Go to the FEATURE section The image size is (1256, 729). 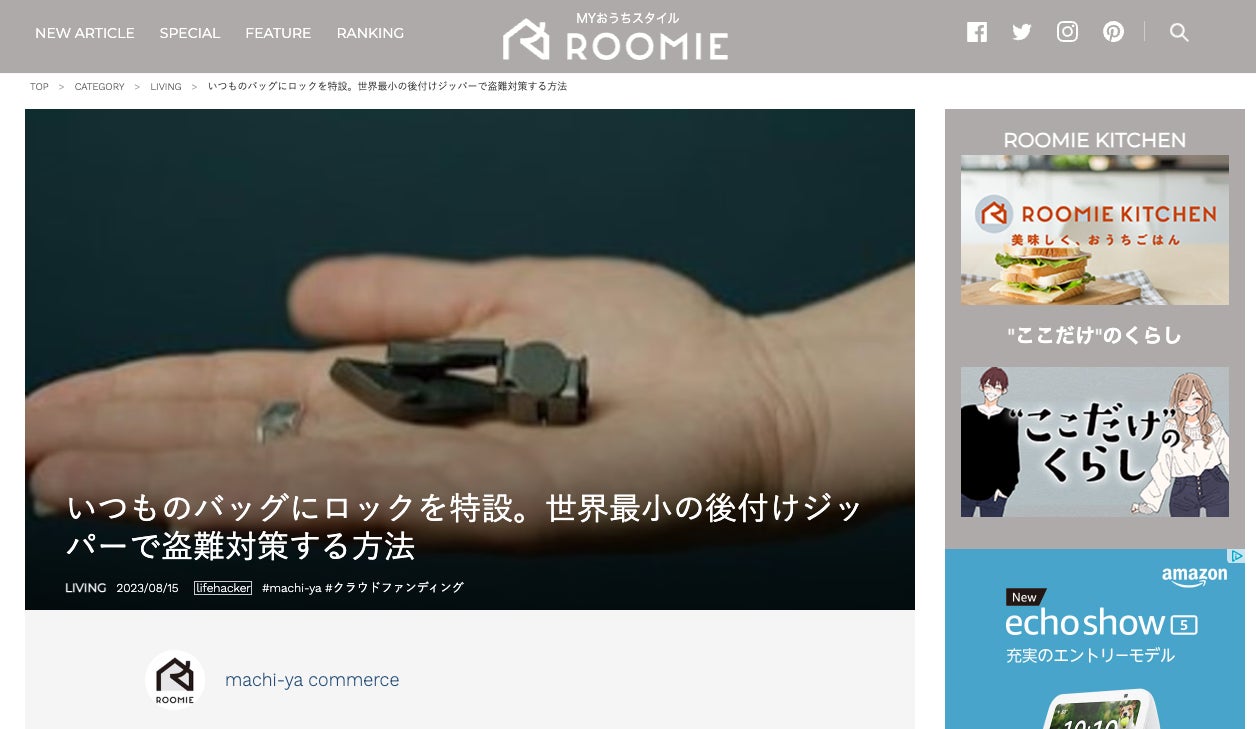(278, 33)
